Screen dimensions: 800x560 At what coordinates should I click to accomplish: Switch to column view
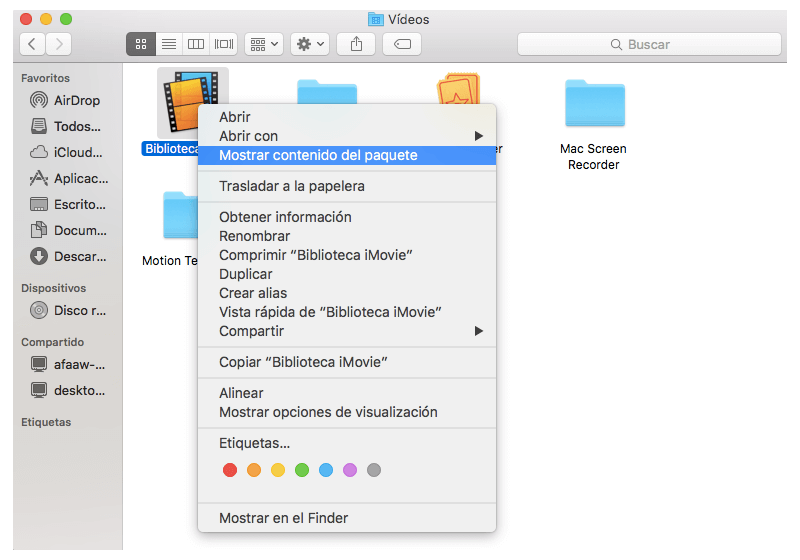(196, 44)
